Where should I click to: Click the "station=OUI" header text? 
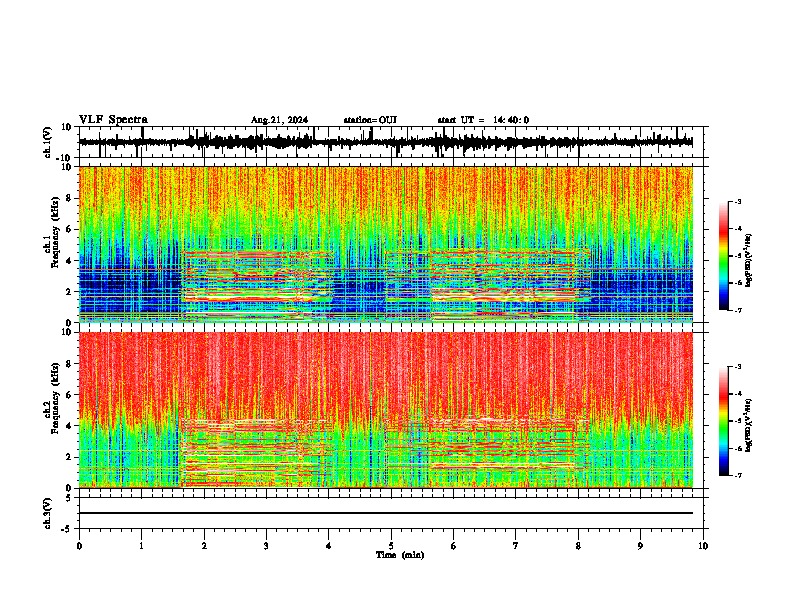tap(370, 120)
